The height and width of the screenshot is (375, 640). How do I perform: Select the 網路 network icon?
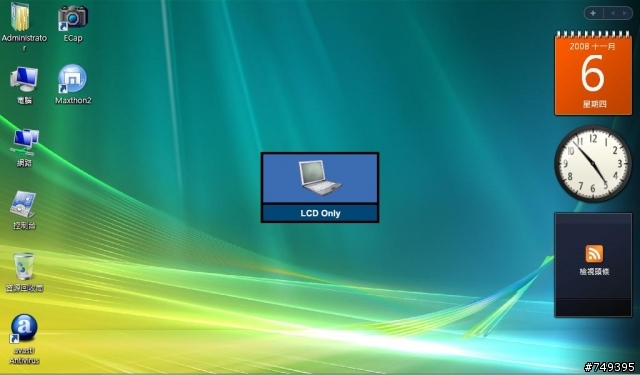pyautogui.click(x=24, y=142)
